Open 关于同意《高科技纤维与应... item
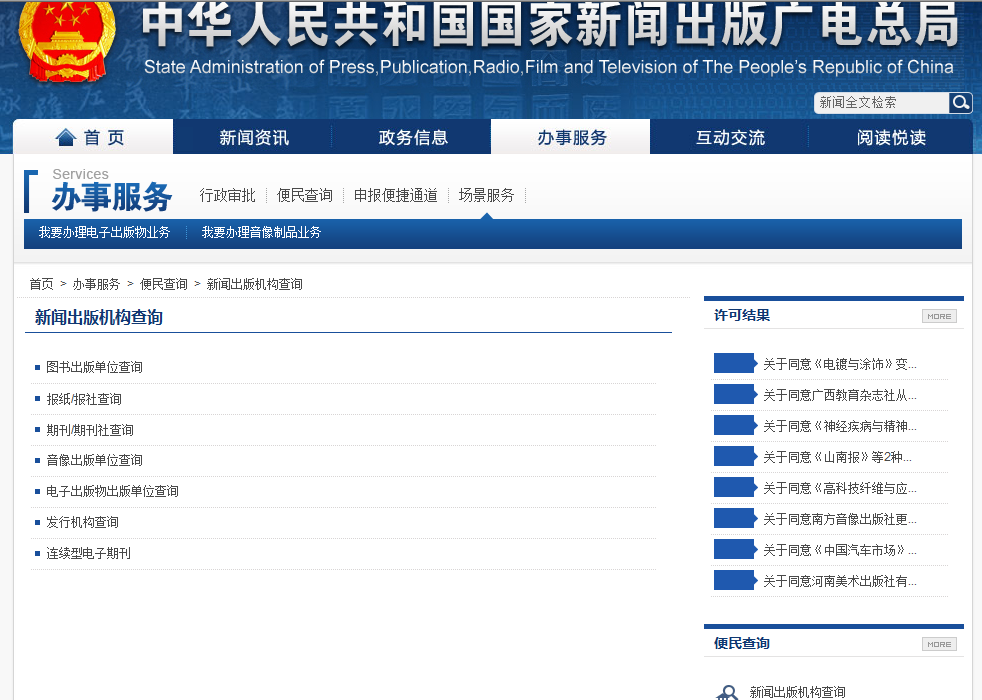 (839, 488)
